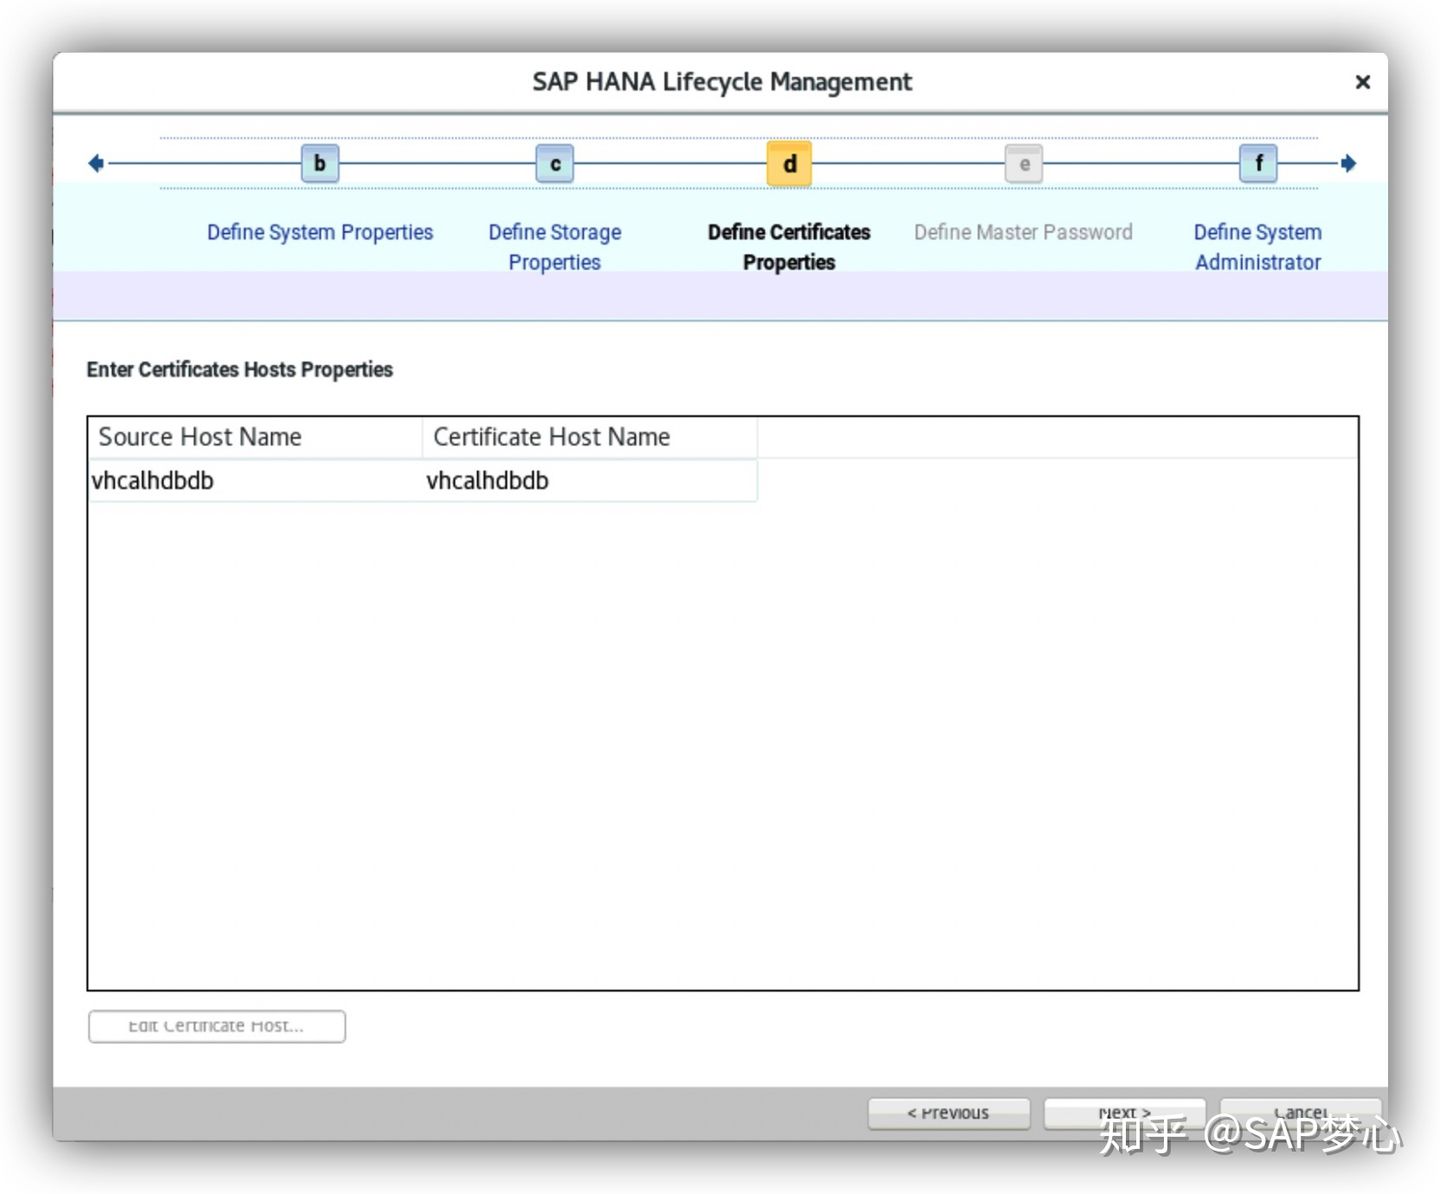The image size is (1440, 1194).
Task: Go back with Previous button
Action: [x=948, y=1113]
